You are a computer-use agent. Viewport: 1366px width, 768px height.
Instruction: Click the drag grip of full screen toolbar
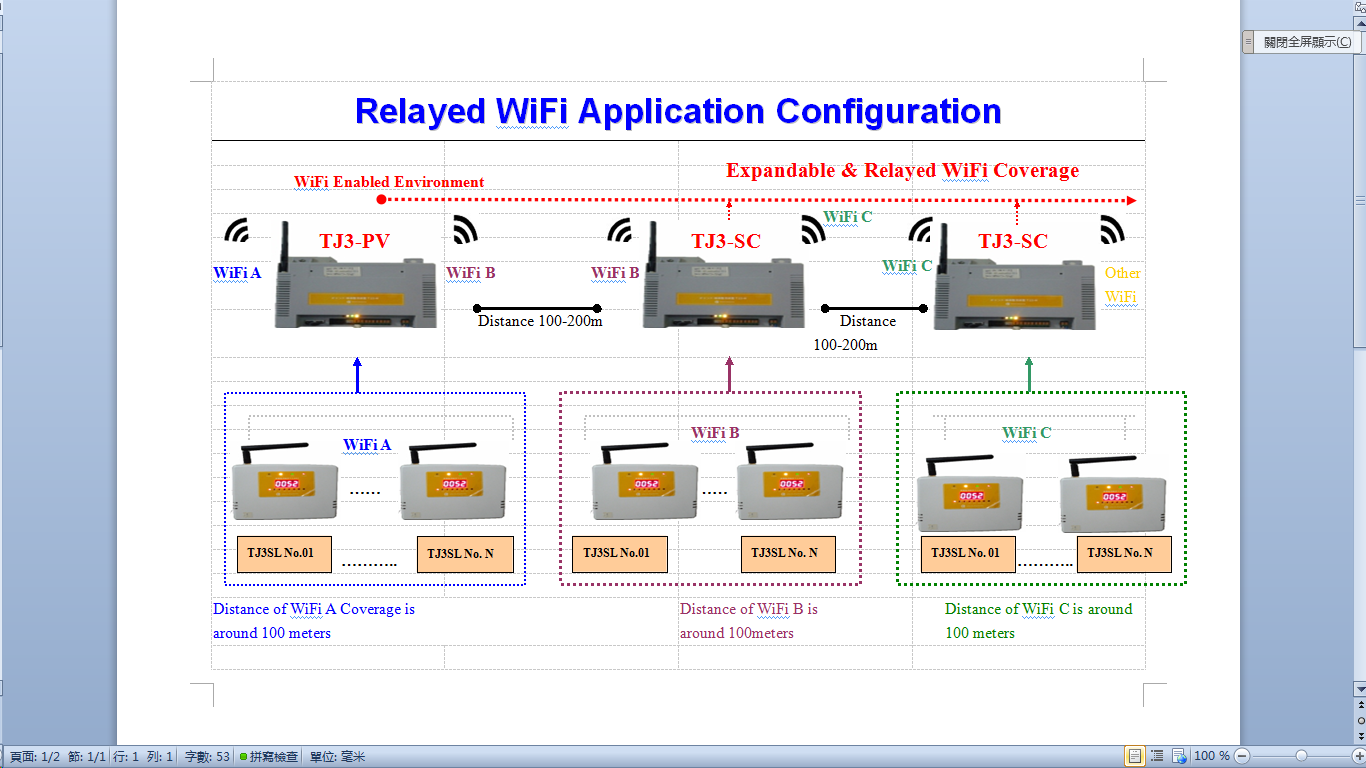1248,42
